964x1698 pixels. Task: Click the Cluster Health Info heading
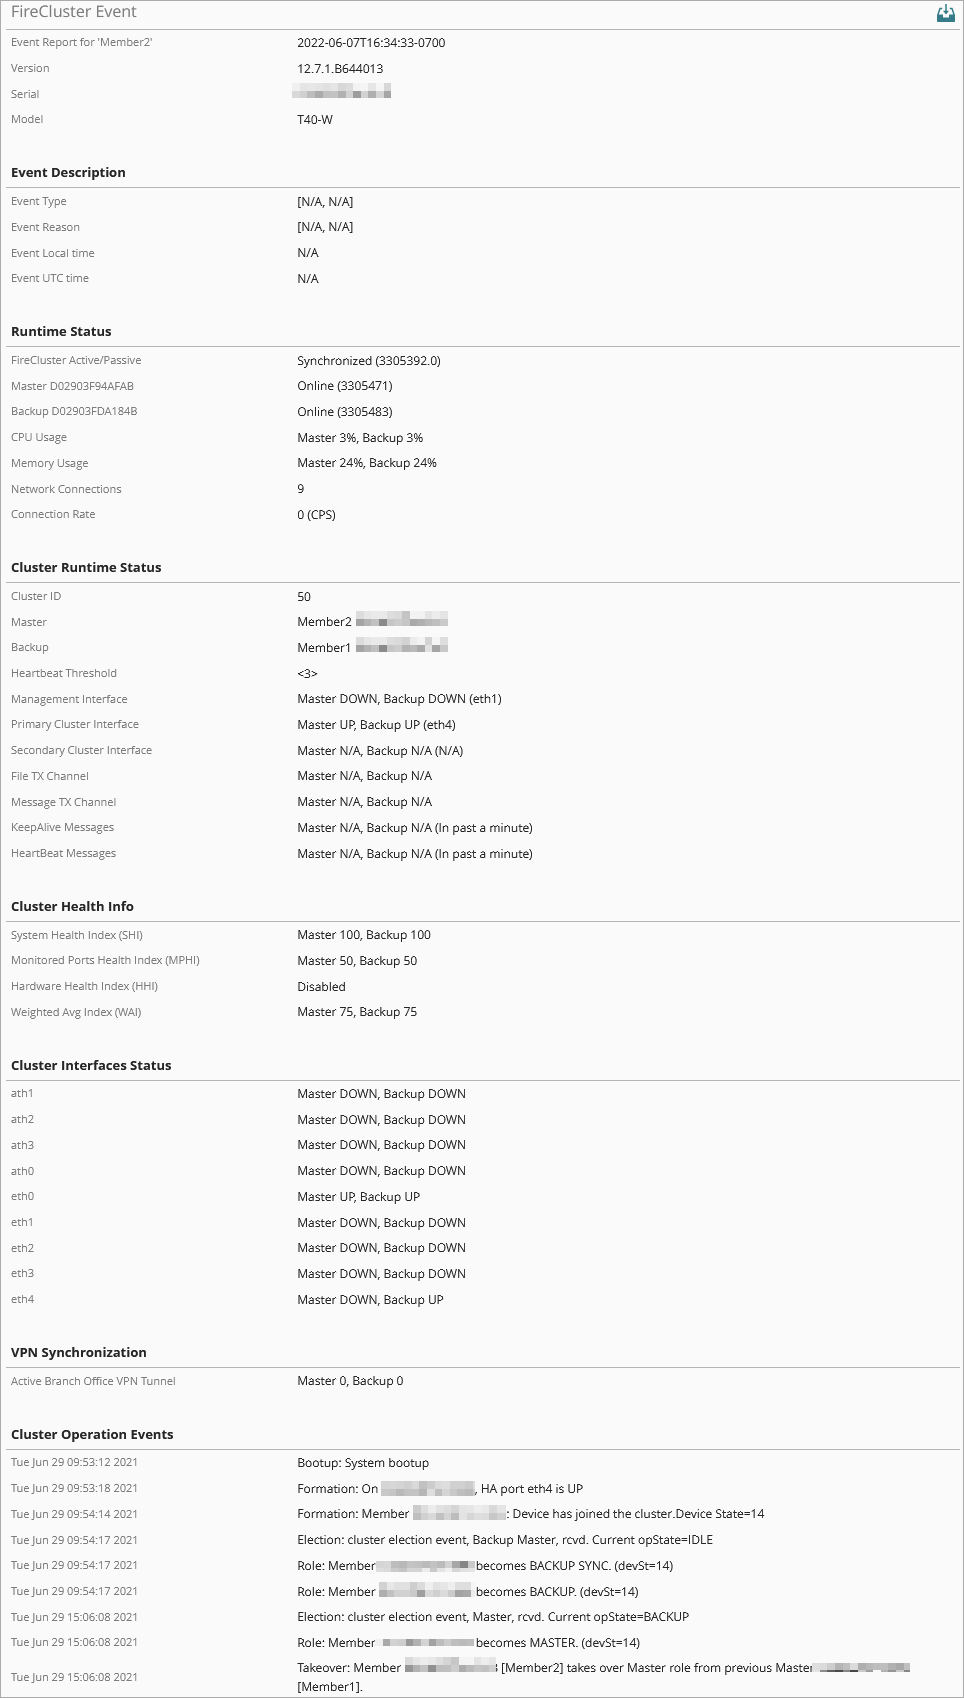coord(72,907)
